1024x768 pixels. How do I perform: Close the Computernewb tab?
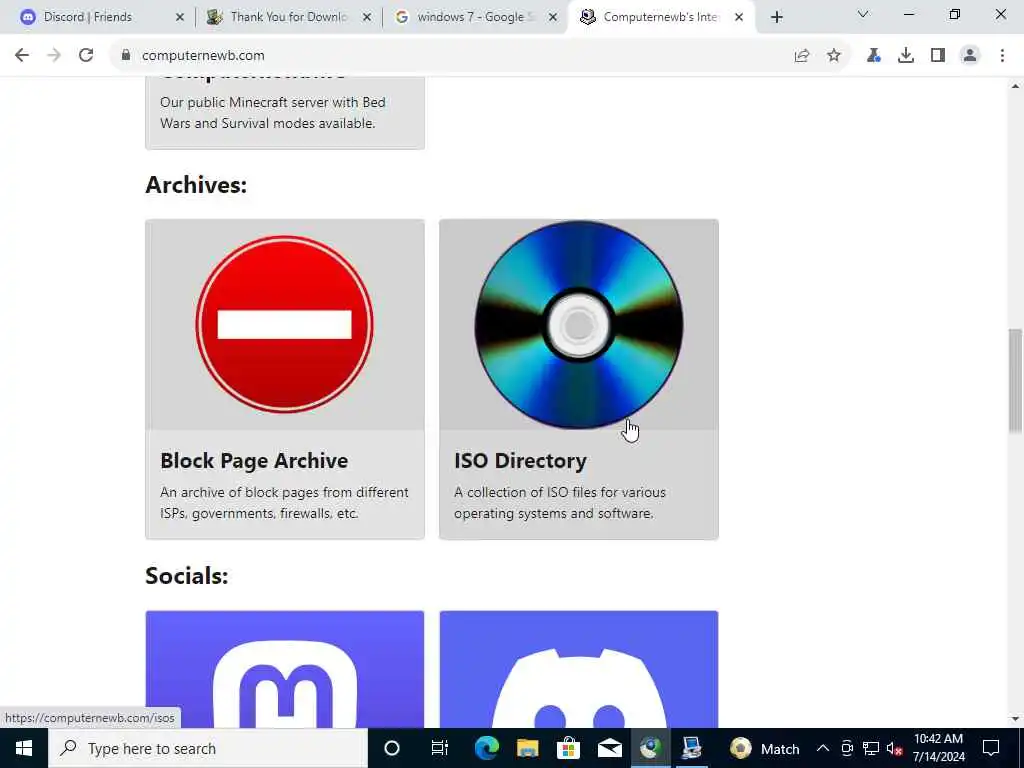tap(739, 17)
